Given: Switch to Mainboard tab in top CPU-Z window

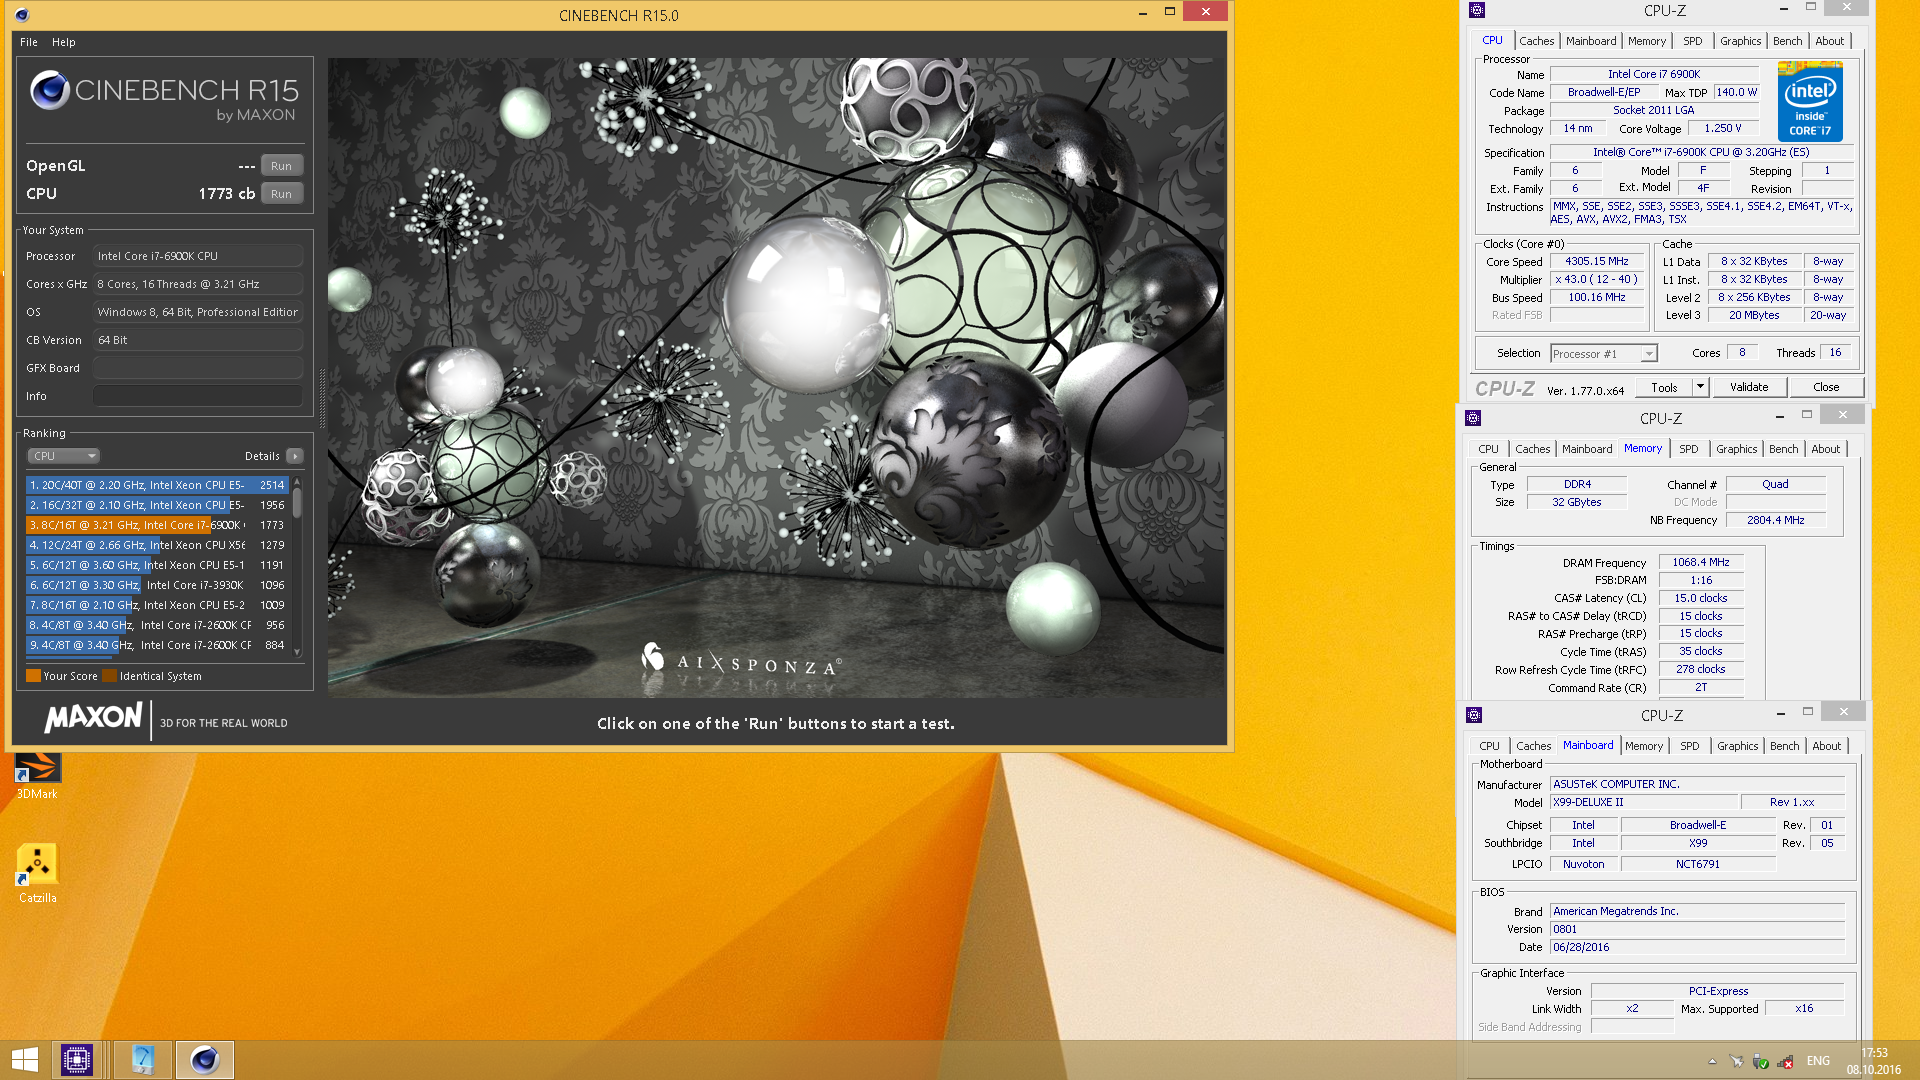Looking at the screenshot, I should click(1591, 41).
